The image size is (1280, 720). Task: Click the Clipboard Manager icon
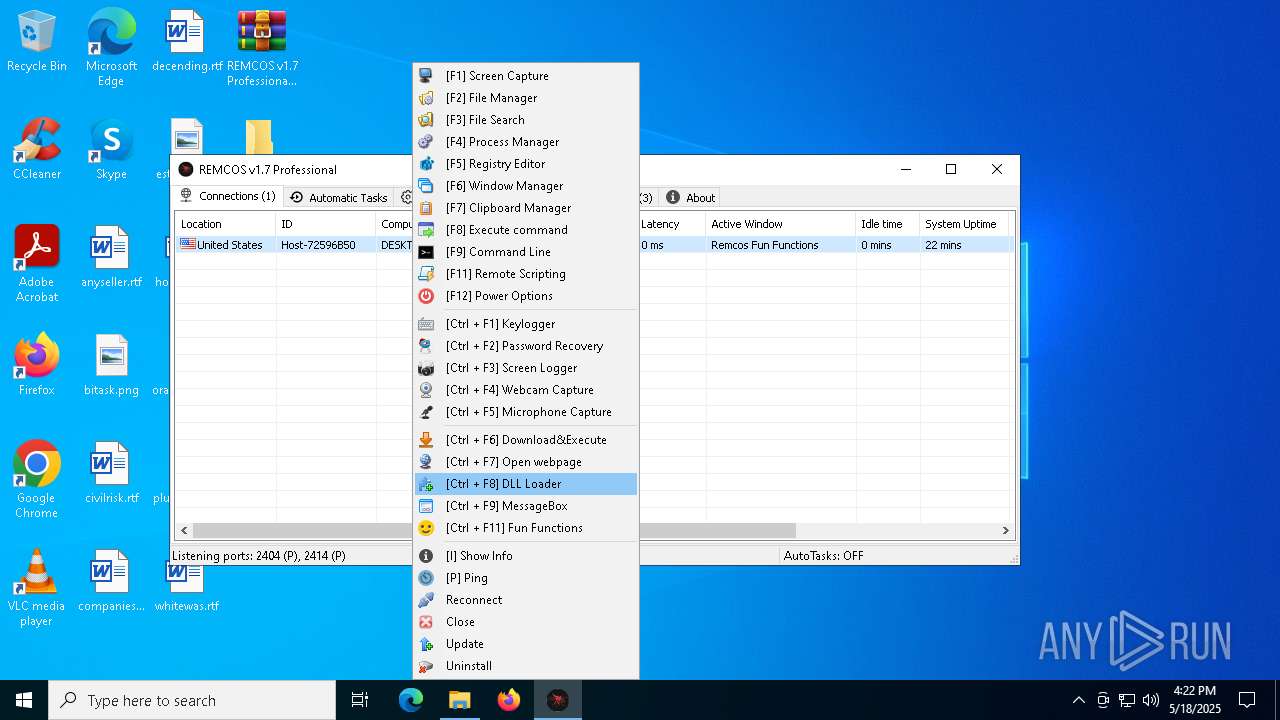tap(426, 208)
